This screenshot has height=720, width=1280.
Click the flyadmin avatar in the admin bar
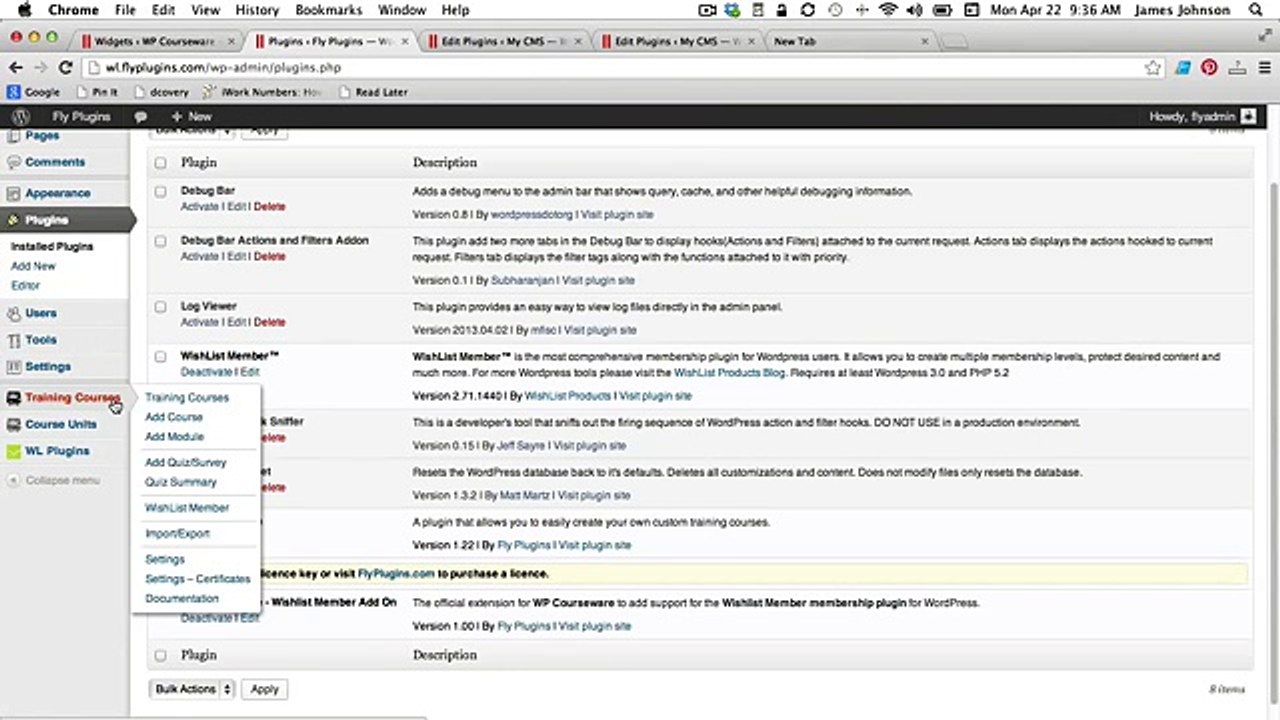click(x=1247, y=117)
